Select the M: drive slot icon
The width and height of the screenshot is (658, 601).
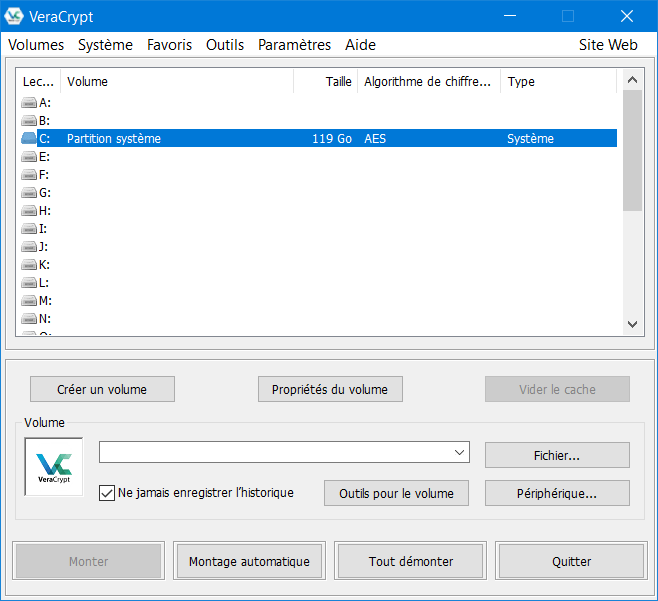pos(29,301)
